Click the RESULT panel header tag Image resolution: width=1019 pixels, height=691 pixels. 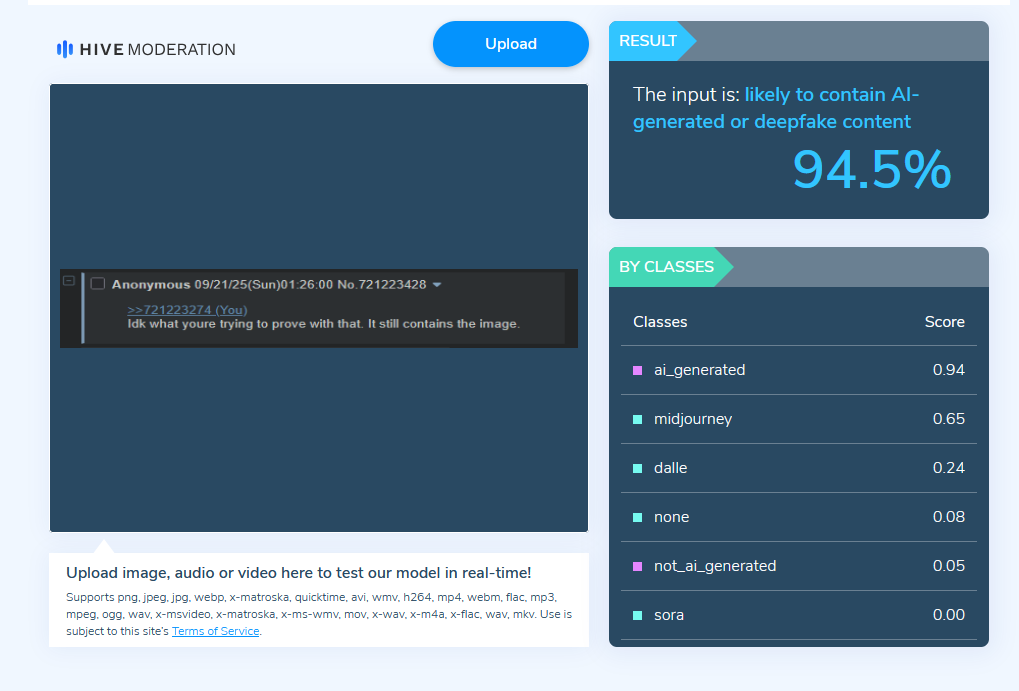pos(652,41)
